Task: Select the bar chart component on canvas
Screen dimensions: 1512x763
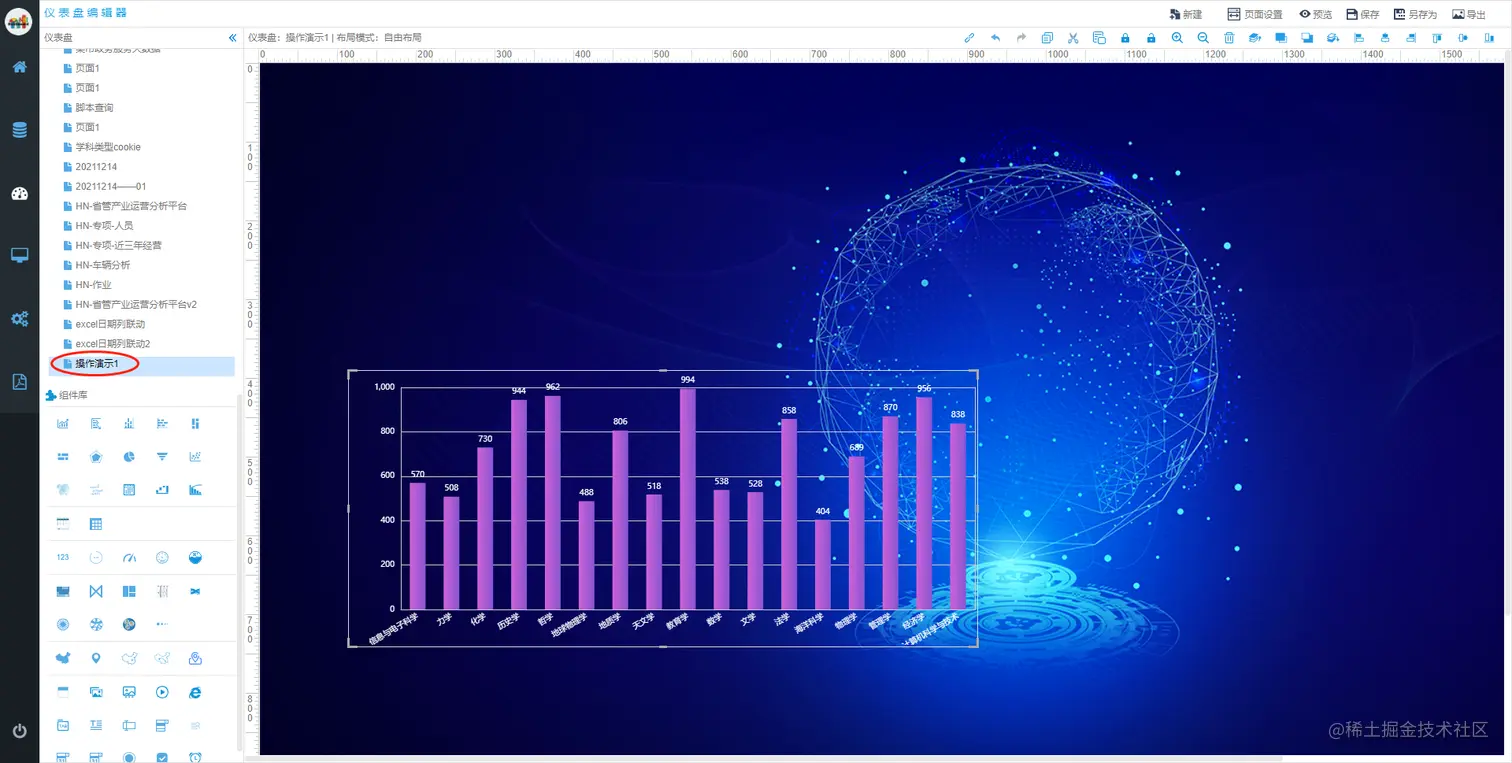Action: (663, 509)
